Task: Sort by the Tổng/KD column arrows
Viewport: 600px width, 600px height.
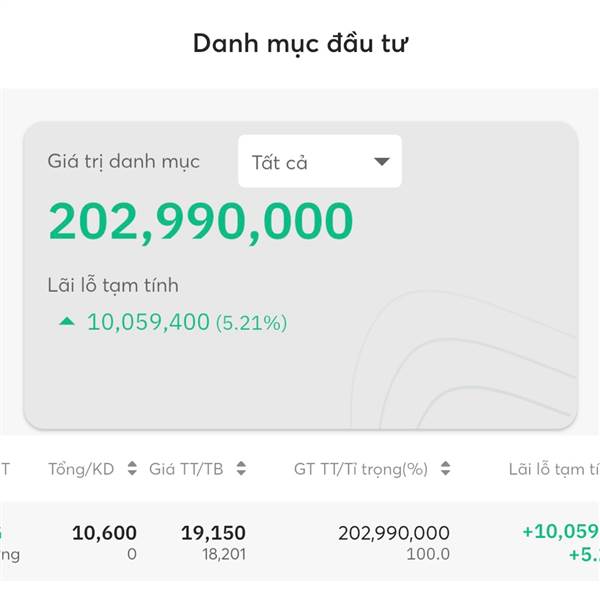Action: coord(132,468)
